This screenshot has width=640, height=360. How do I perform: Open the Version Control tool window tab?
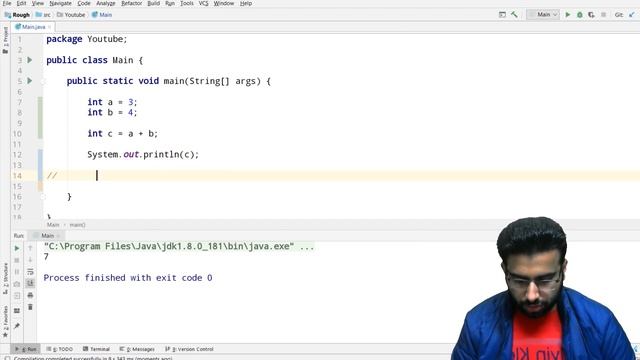coord(189,349)
